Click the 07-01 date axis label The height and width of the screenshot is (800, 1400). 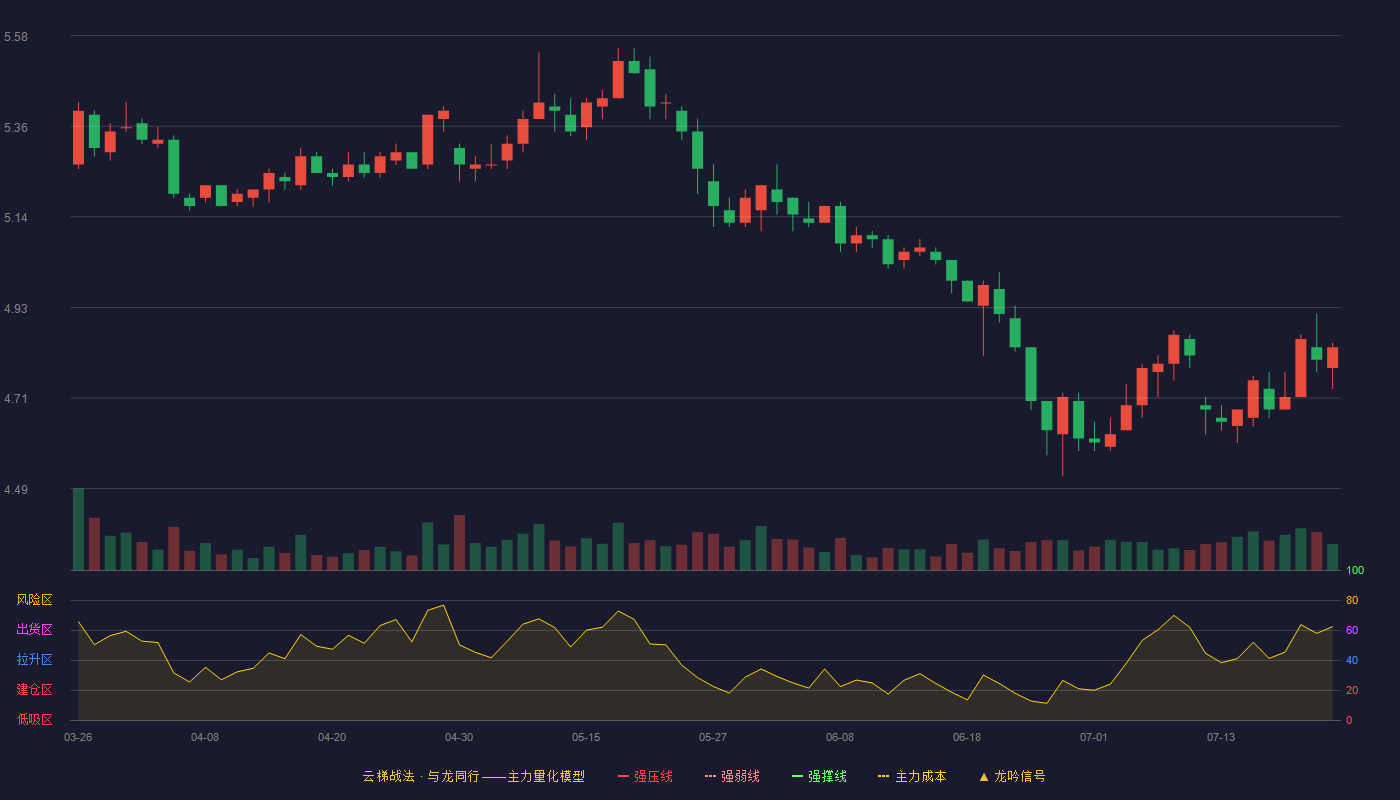pos(1094,737)
